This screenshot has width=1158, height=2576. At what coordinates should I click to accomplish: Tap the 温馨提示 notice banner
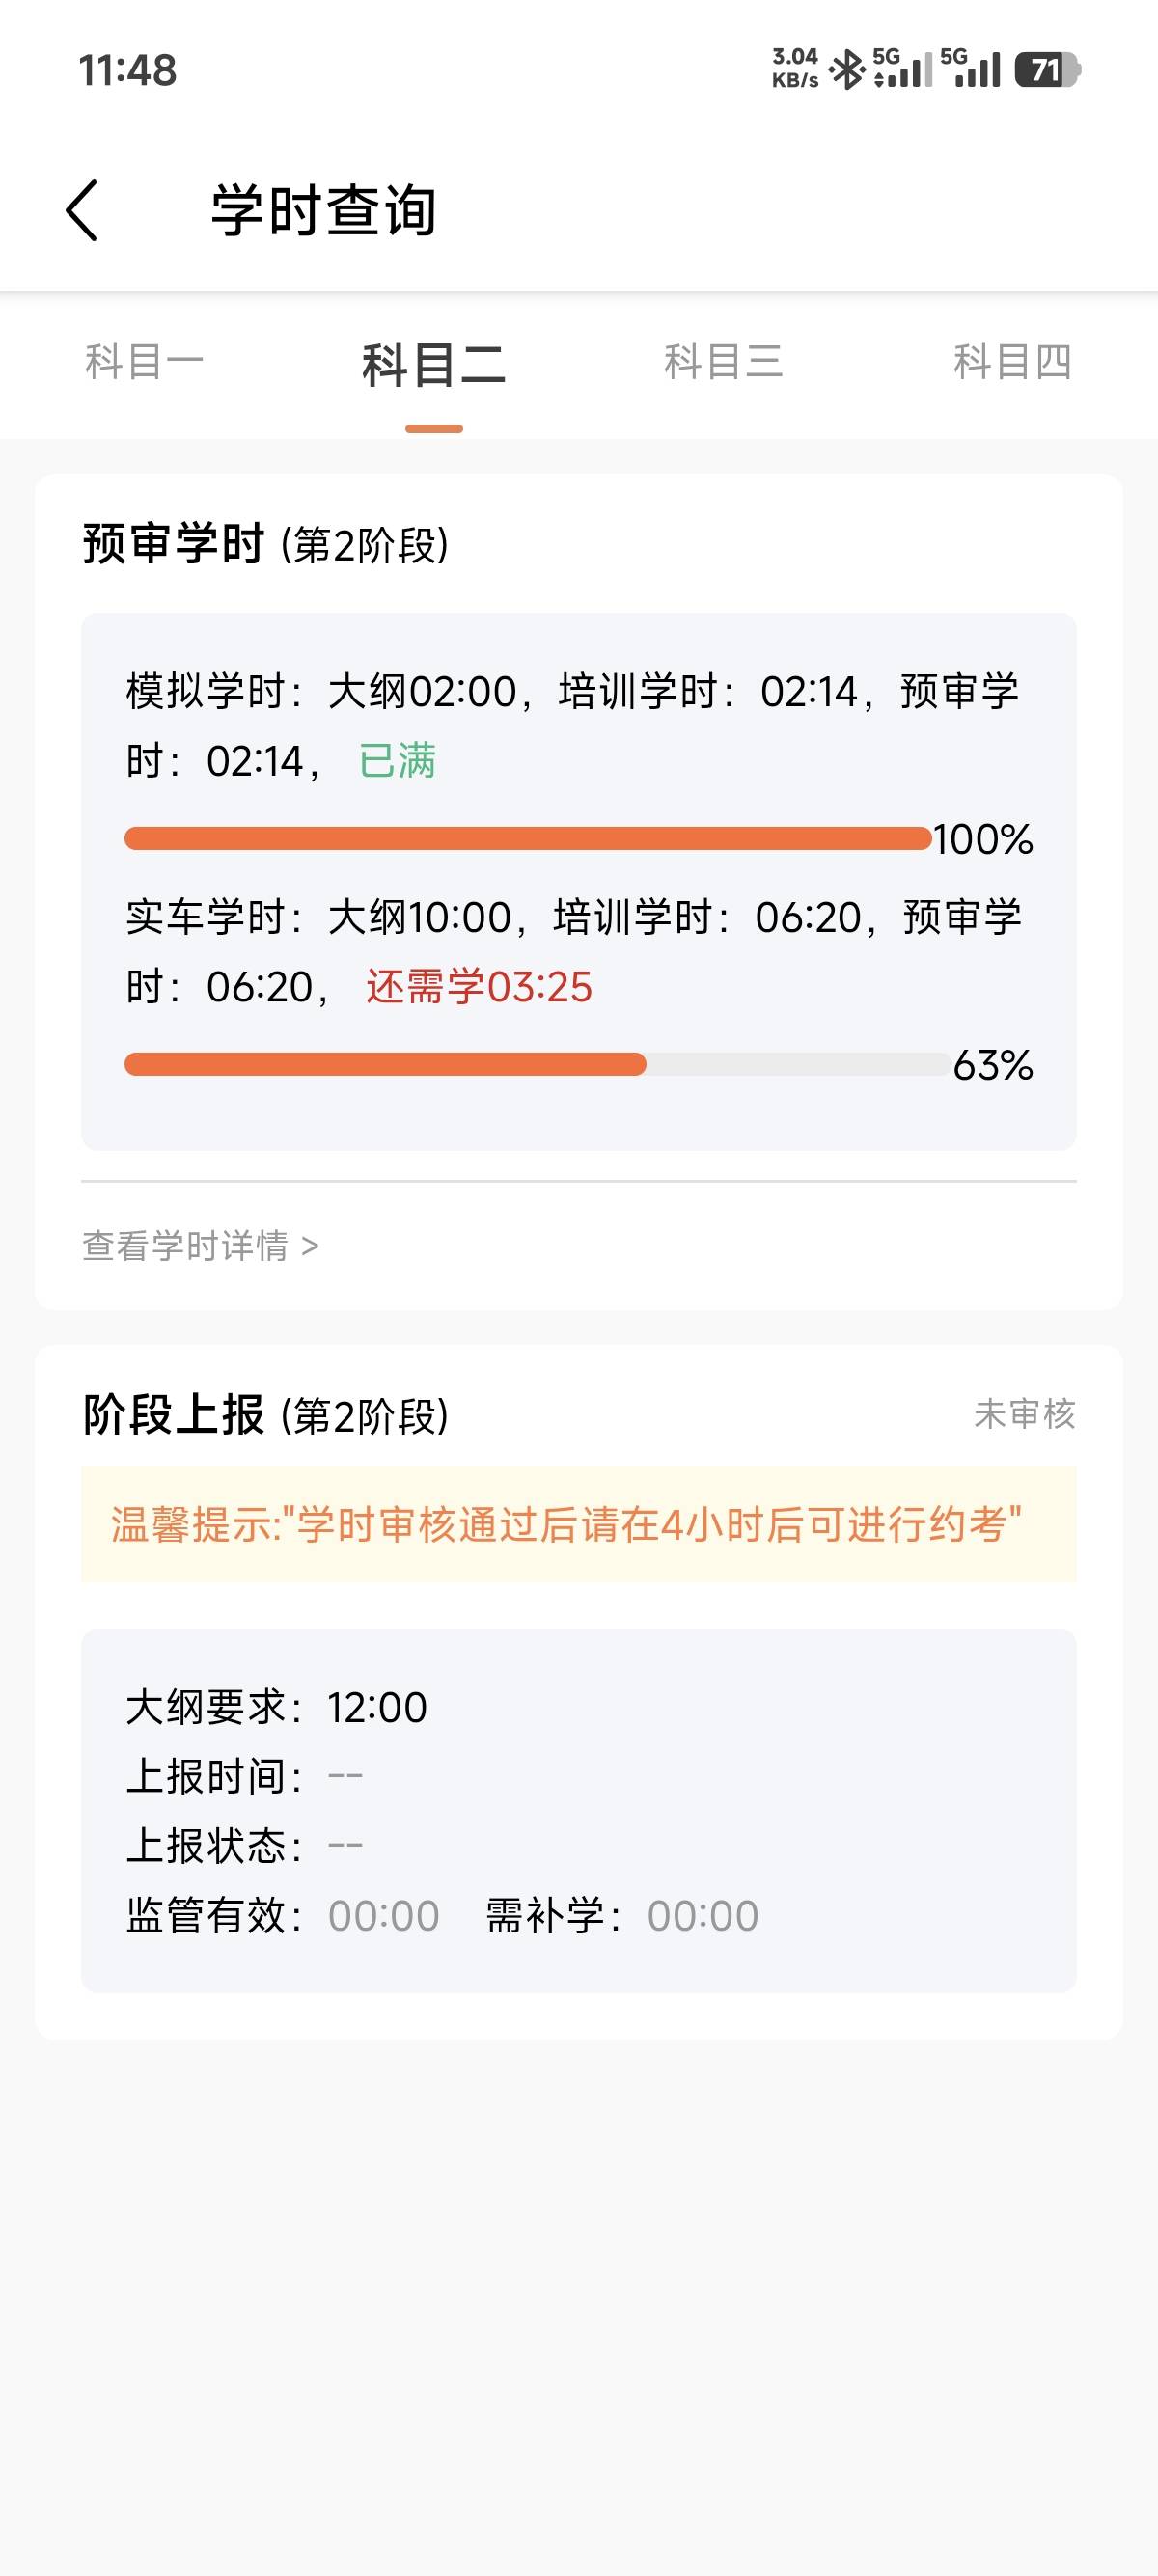tap(578, 1525)
